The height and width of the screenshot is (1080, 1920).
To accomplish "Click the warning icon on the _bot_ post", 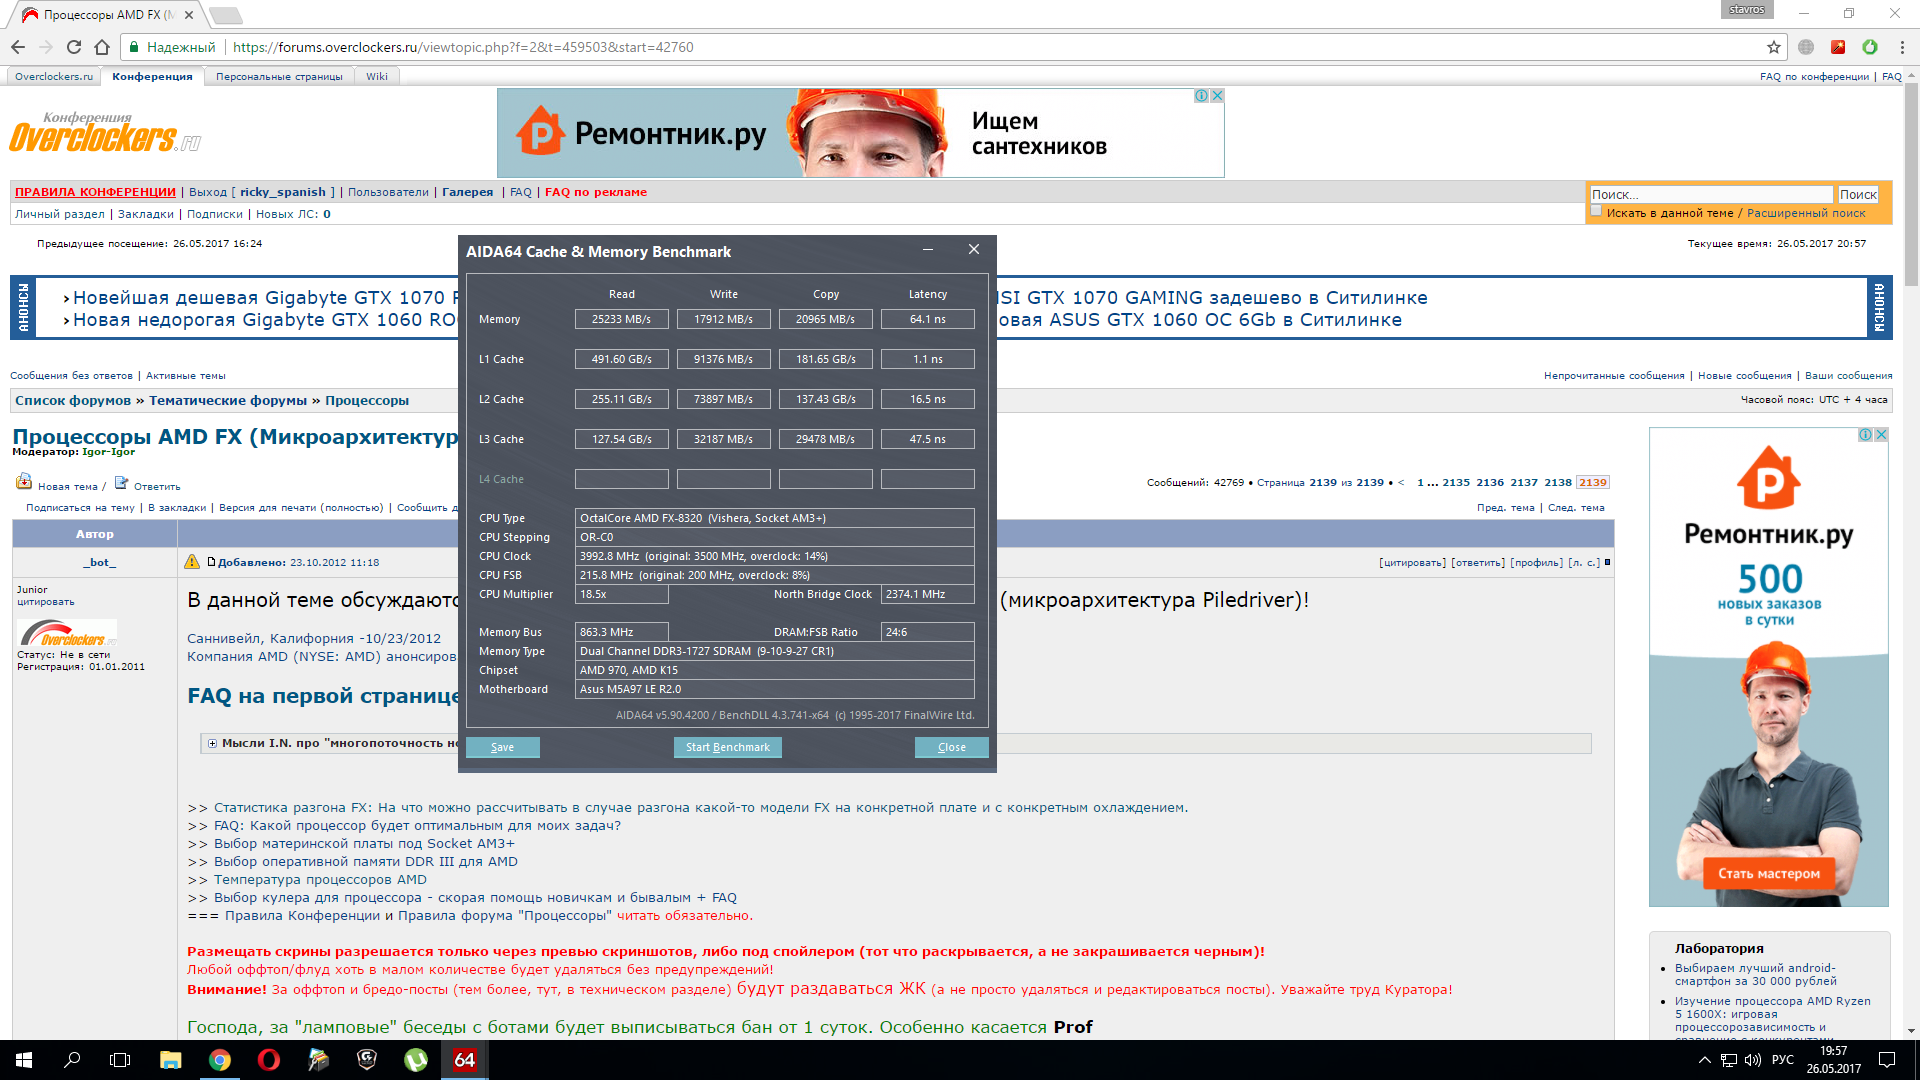I will click(x=192, y=562).
